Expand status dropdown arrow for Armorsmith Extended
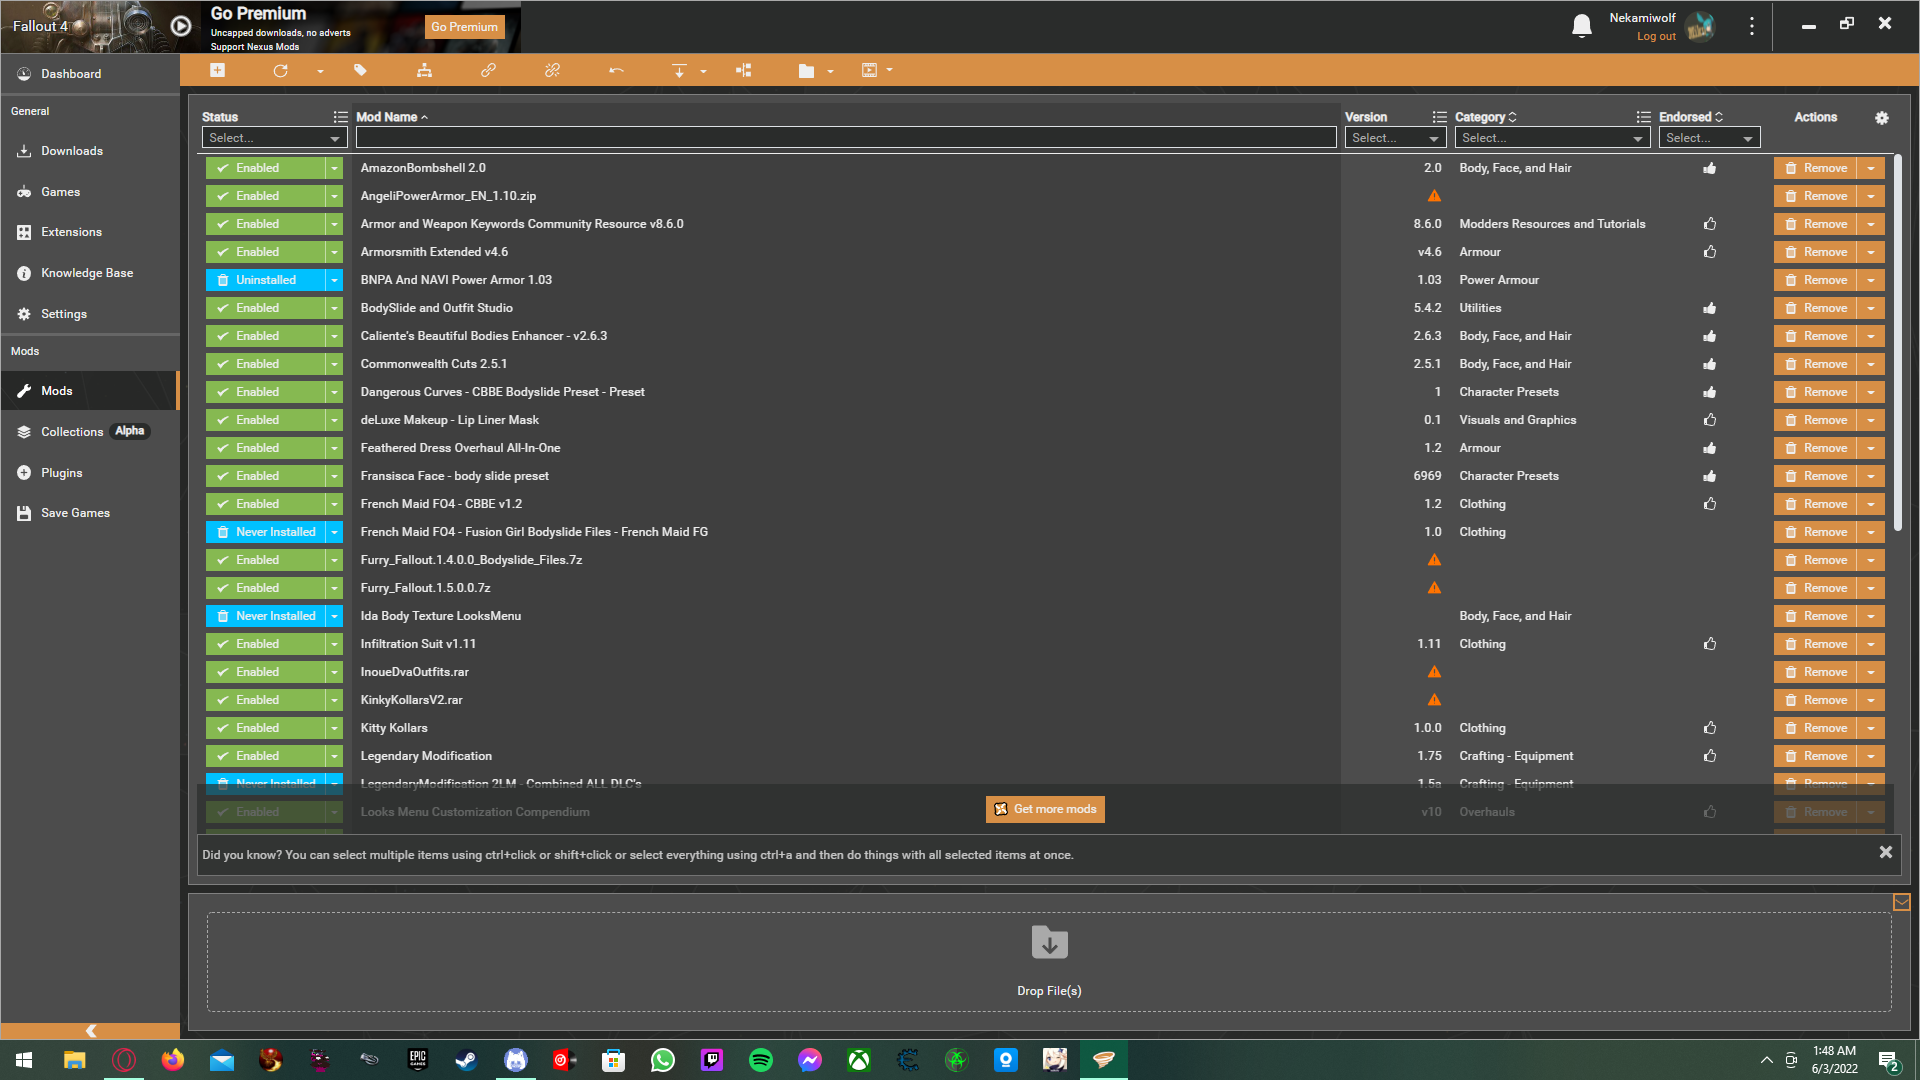1920x1080 pixels. (335, 252)
